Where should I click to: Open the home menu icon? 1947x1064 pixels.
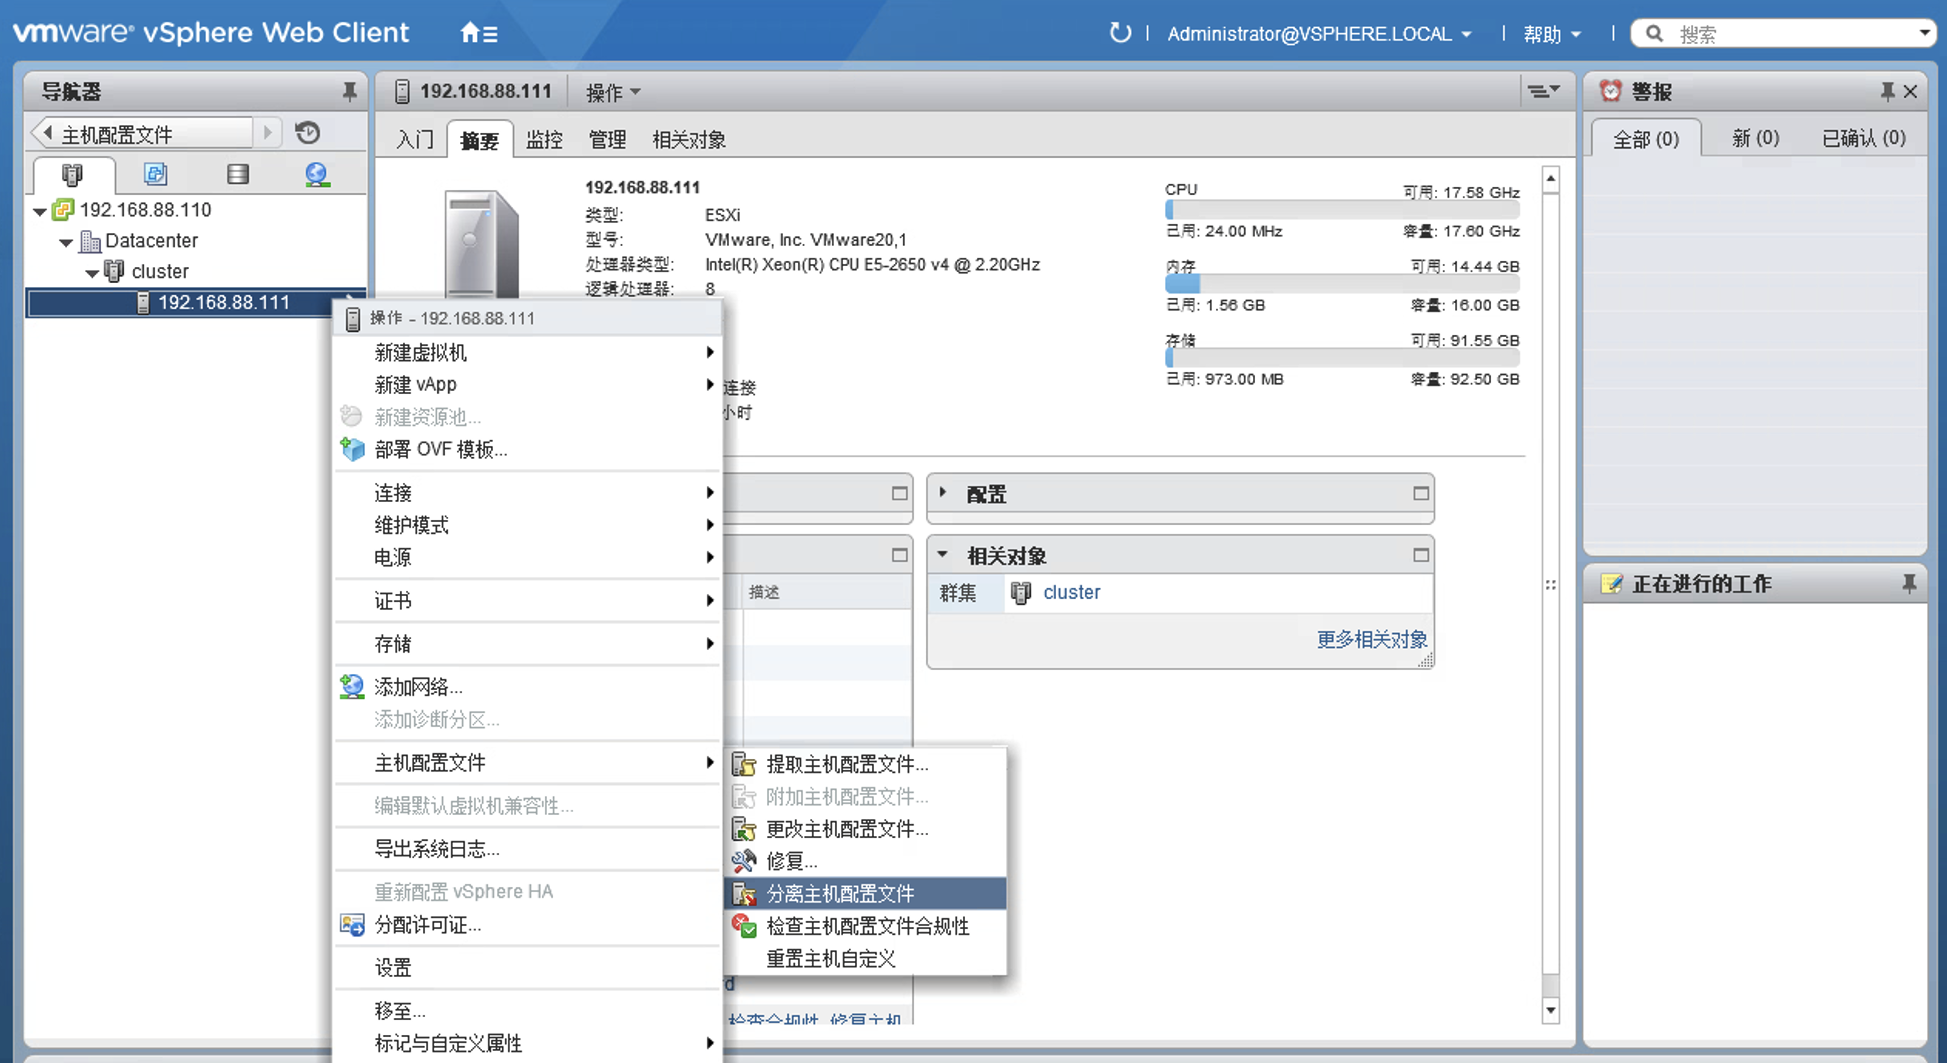click(478, 33)
